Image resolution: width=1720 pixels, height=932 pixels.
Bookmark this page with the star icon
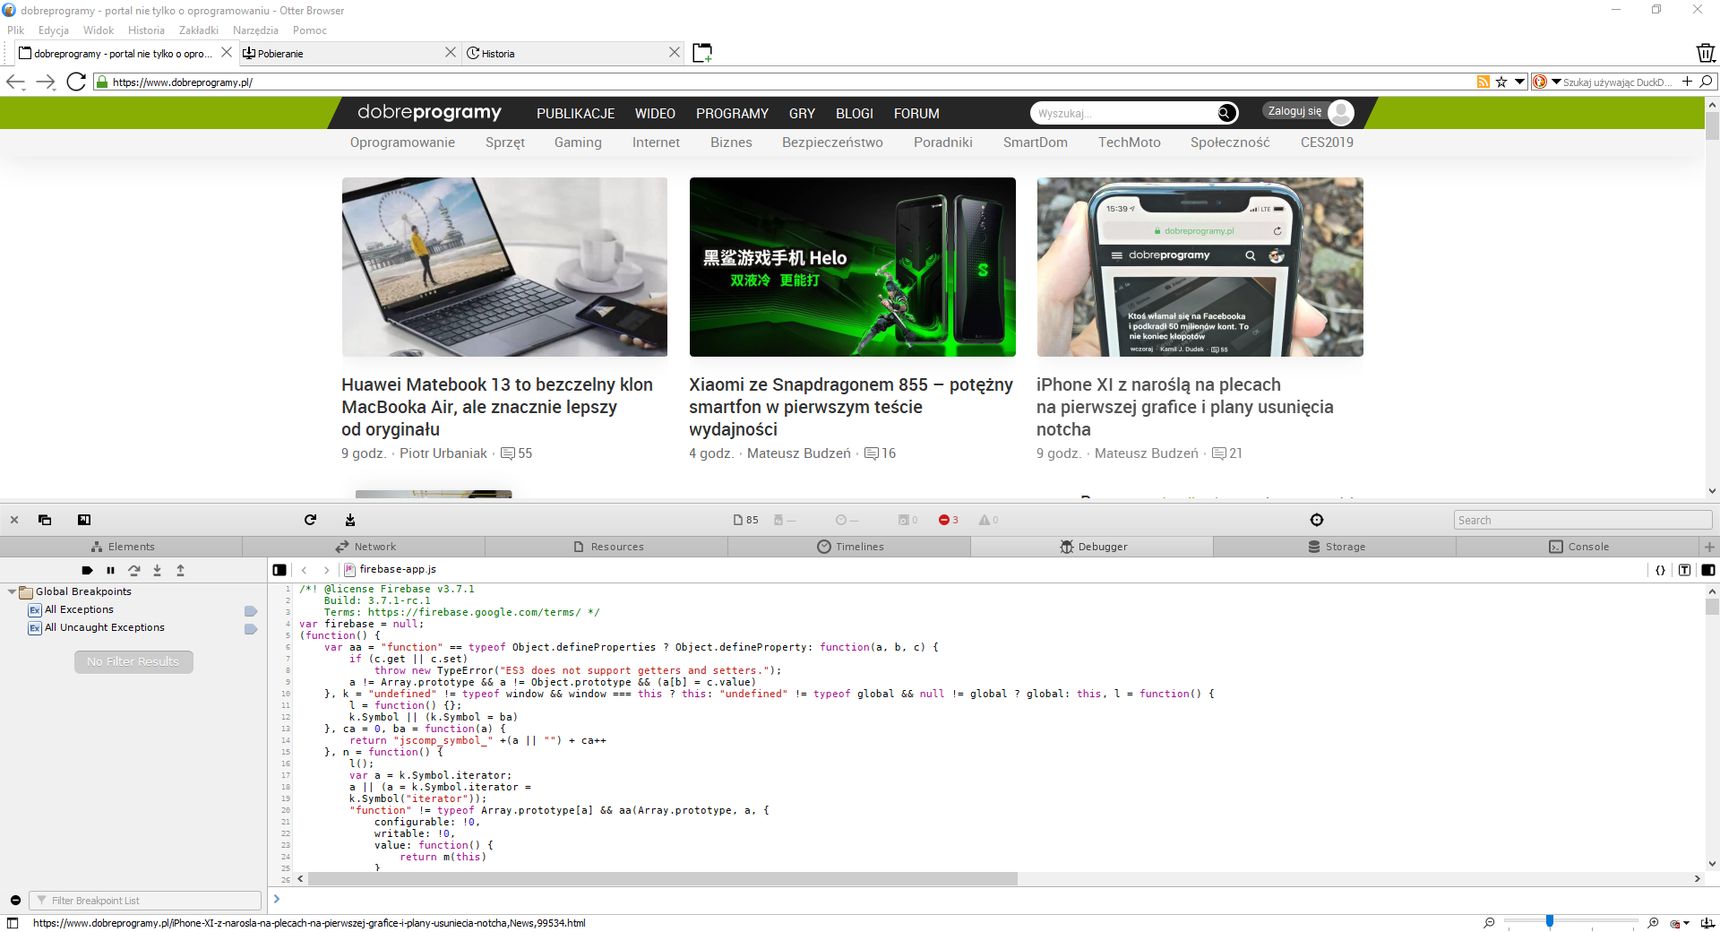tap(1501, 82)
